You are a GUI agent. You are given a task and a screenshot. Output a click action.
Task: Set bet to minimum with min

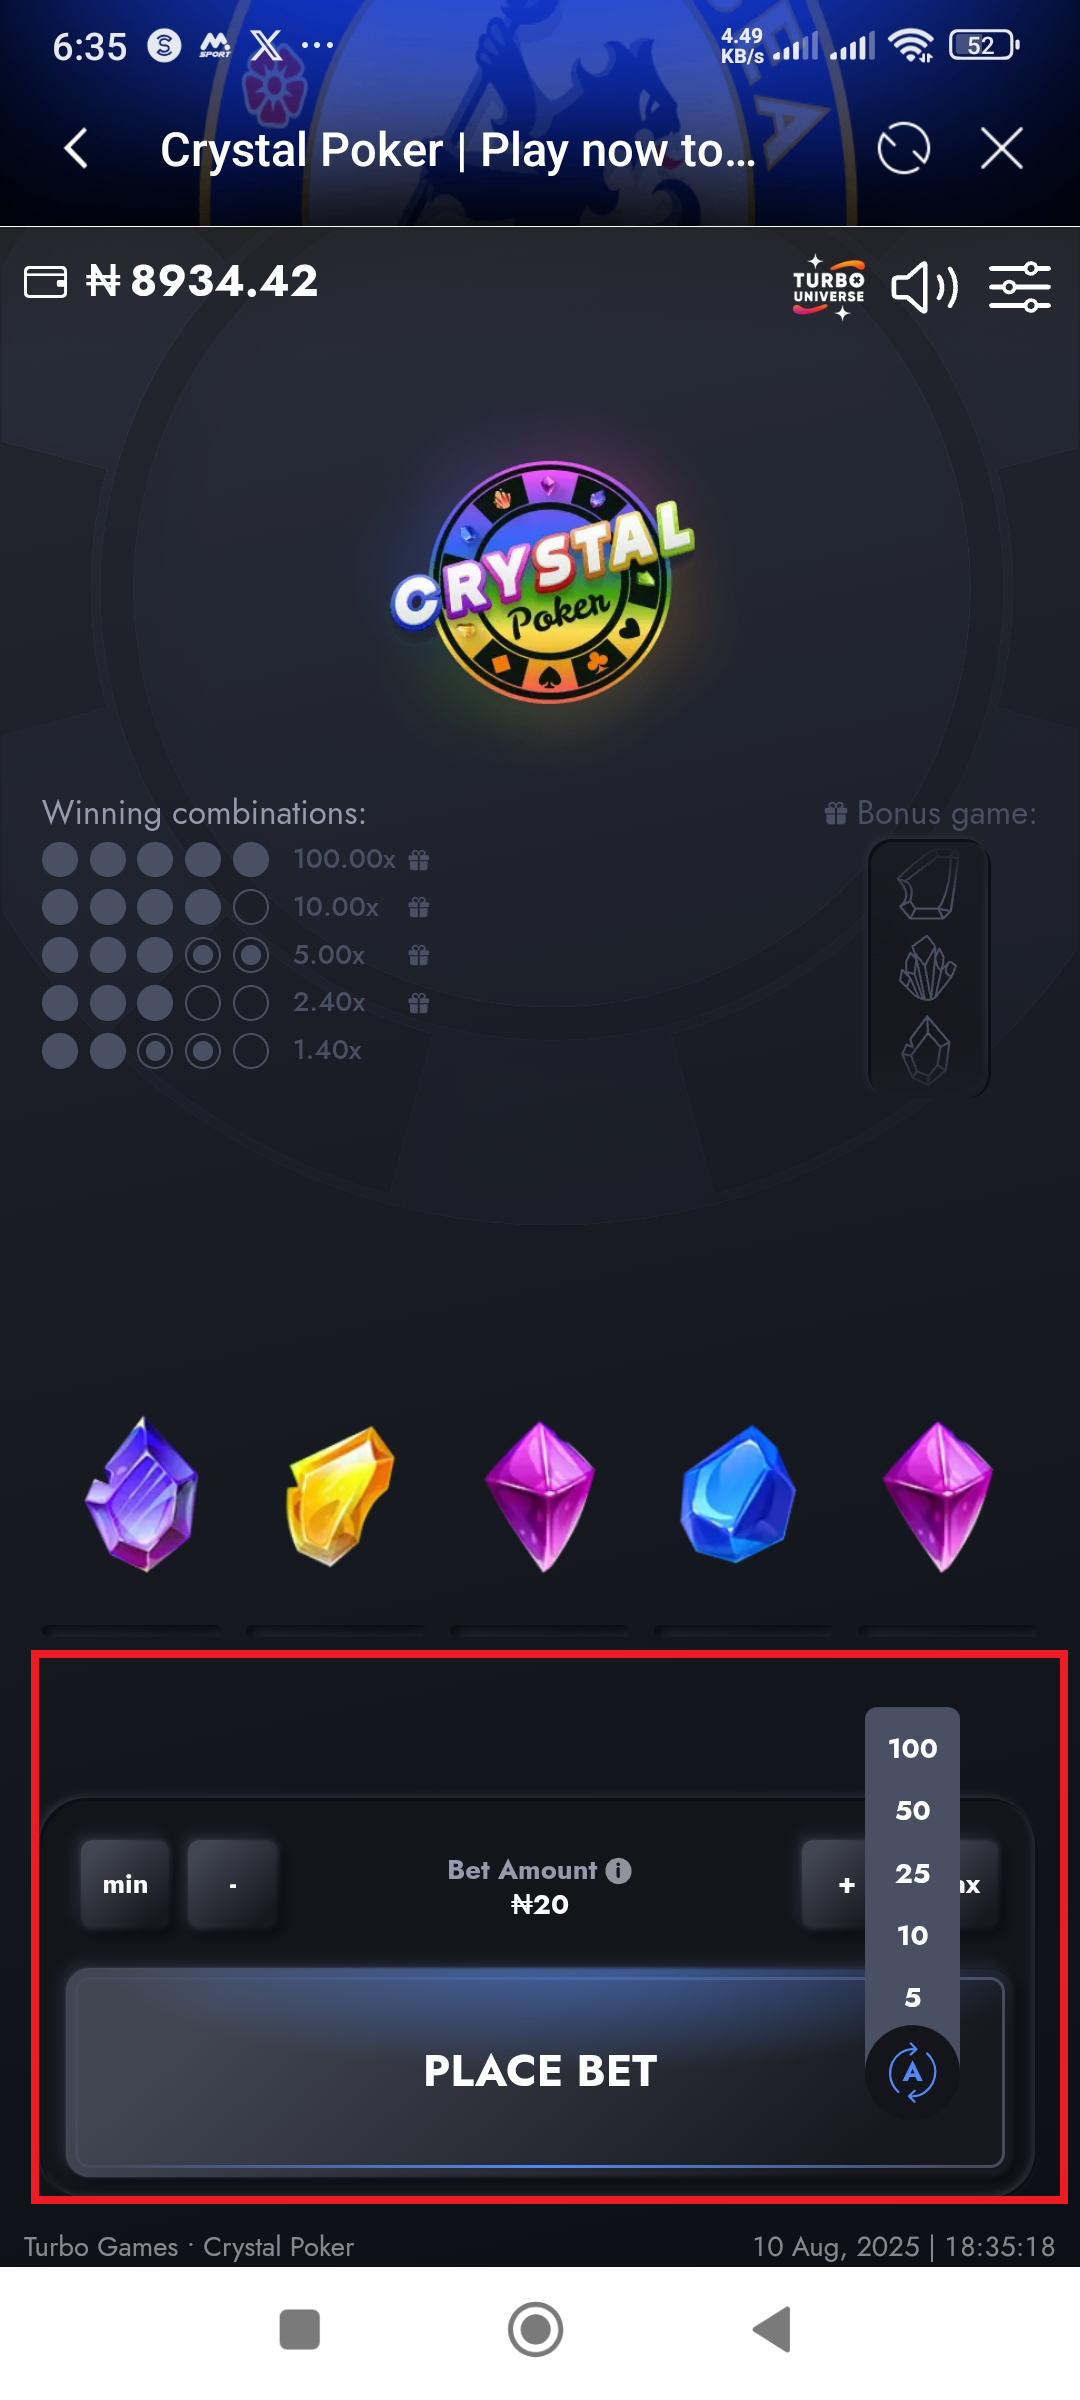125,1884
